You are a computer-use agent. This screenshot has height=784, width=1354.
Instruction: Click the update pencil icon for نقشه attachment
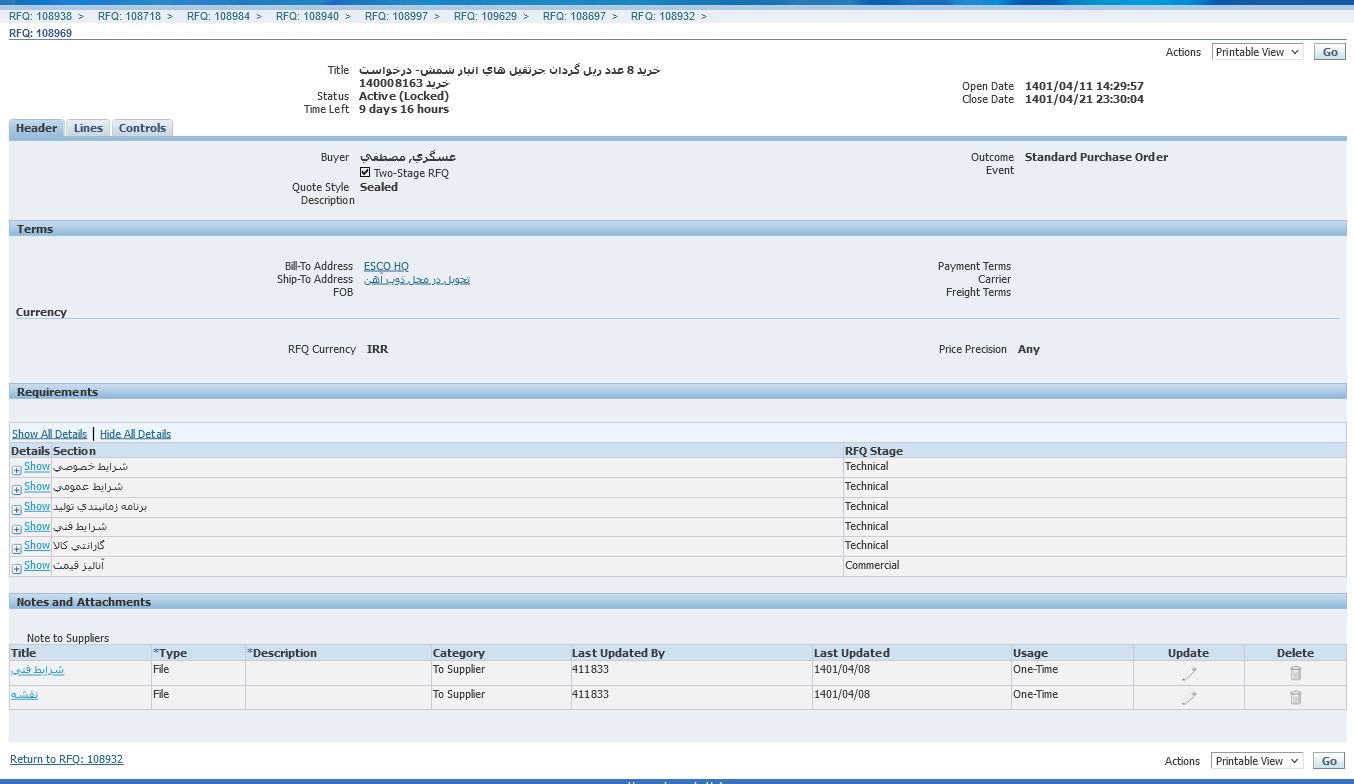[1189, 698]
